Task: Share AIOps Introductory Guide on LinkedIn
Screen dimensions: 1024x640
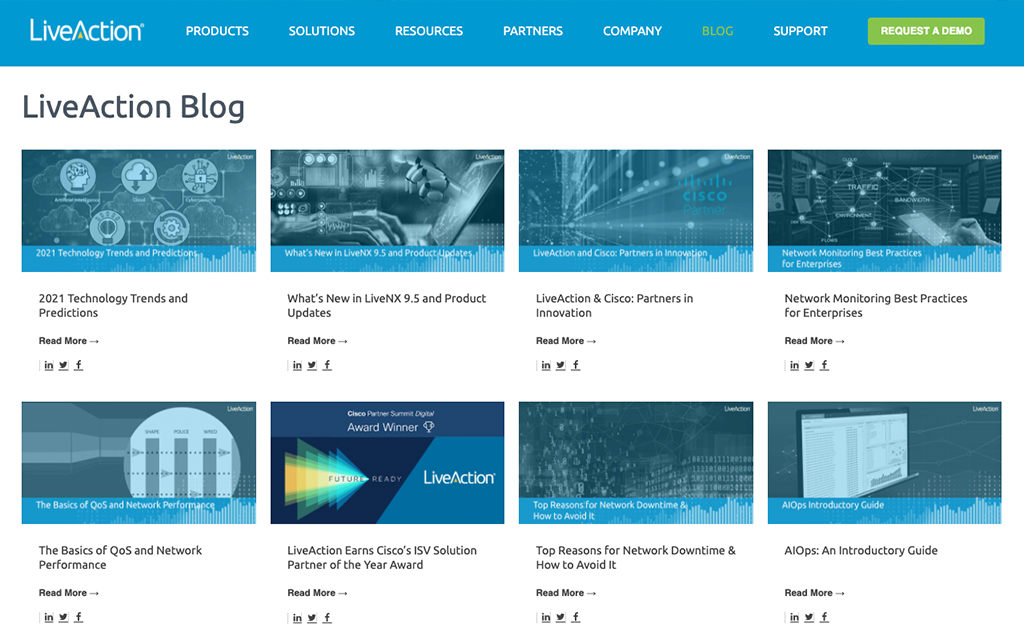Action: tap(794, 617)
